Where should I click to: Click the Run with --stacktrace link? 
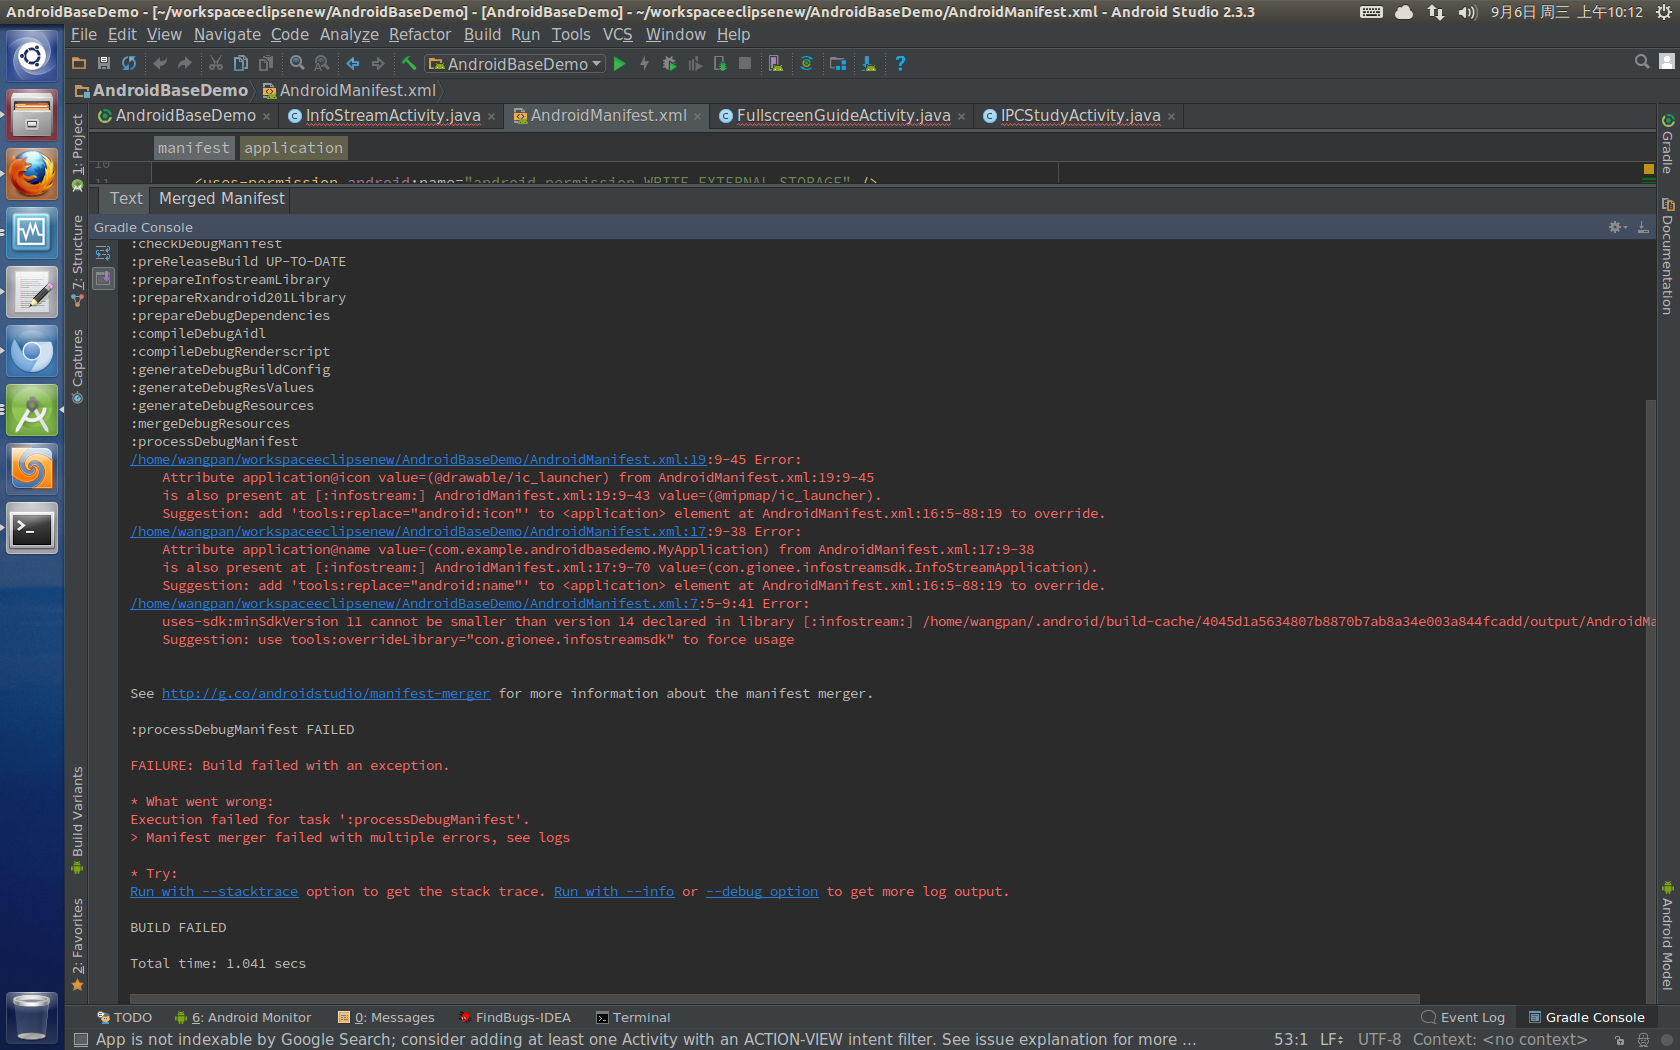tap(214, 892)
